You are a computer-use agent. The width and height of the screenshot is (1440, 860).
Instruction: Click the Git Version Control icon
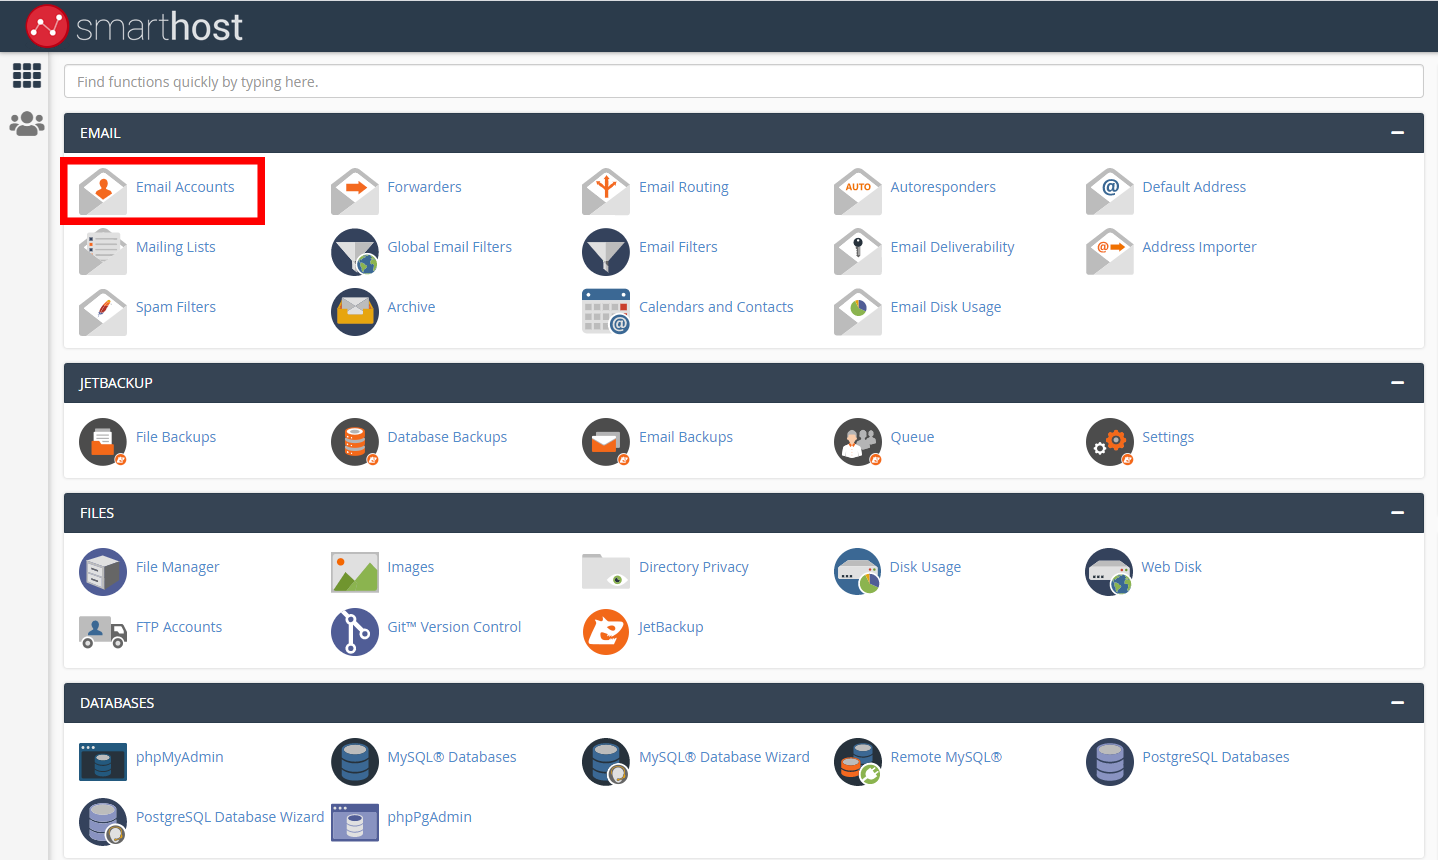pos(354,631)
